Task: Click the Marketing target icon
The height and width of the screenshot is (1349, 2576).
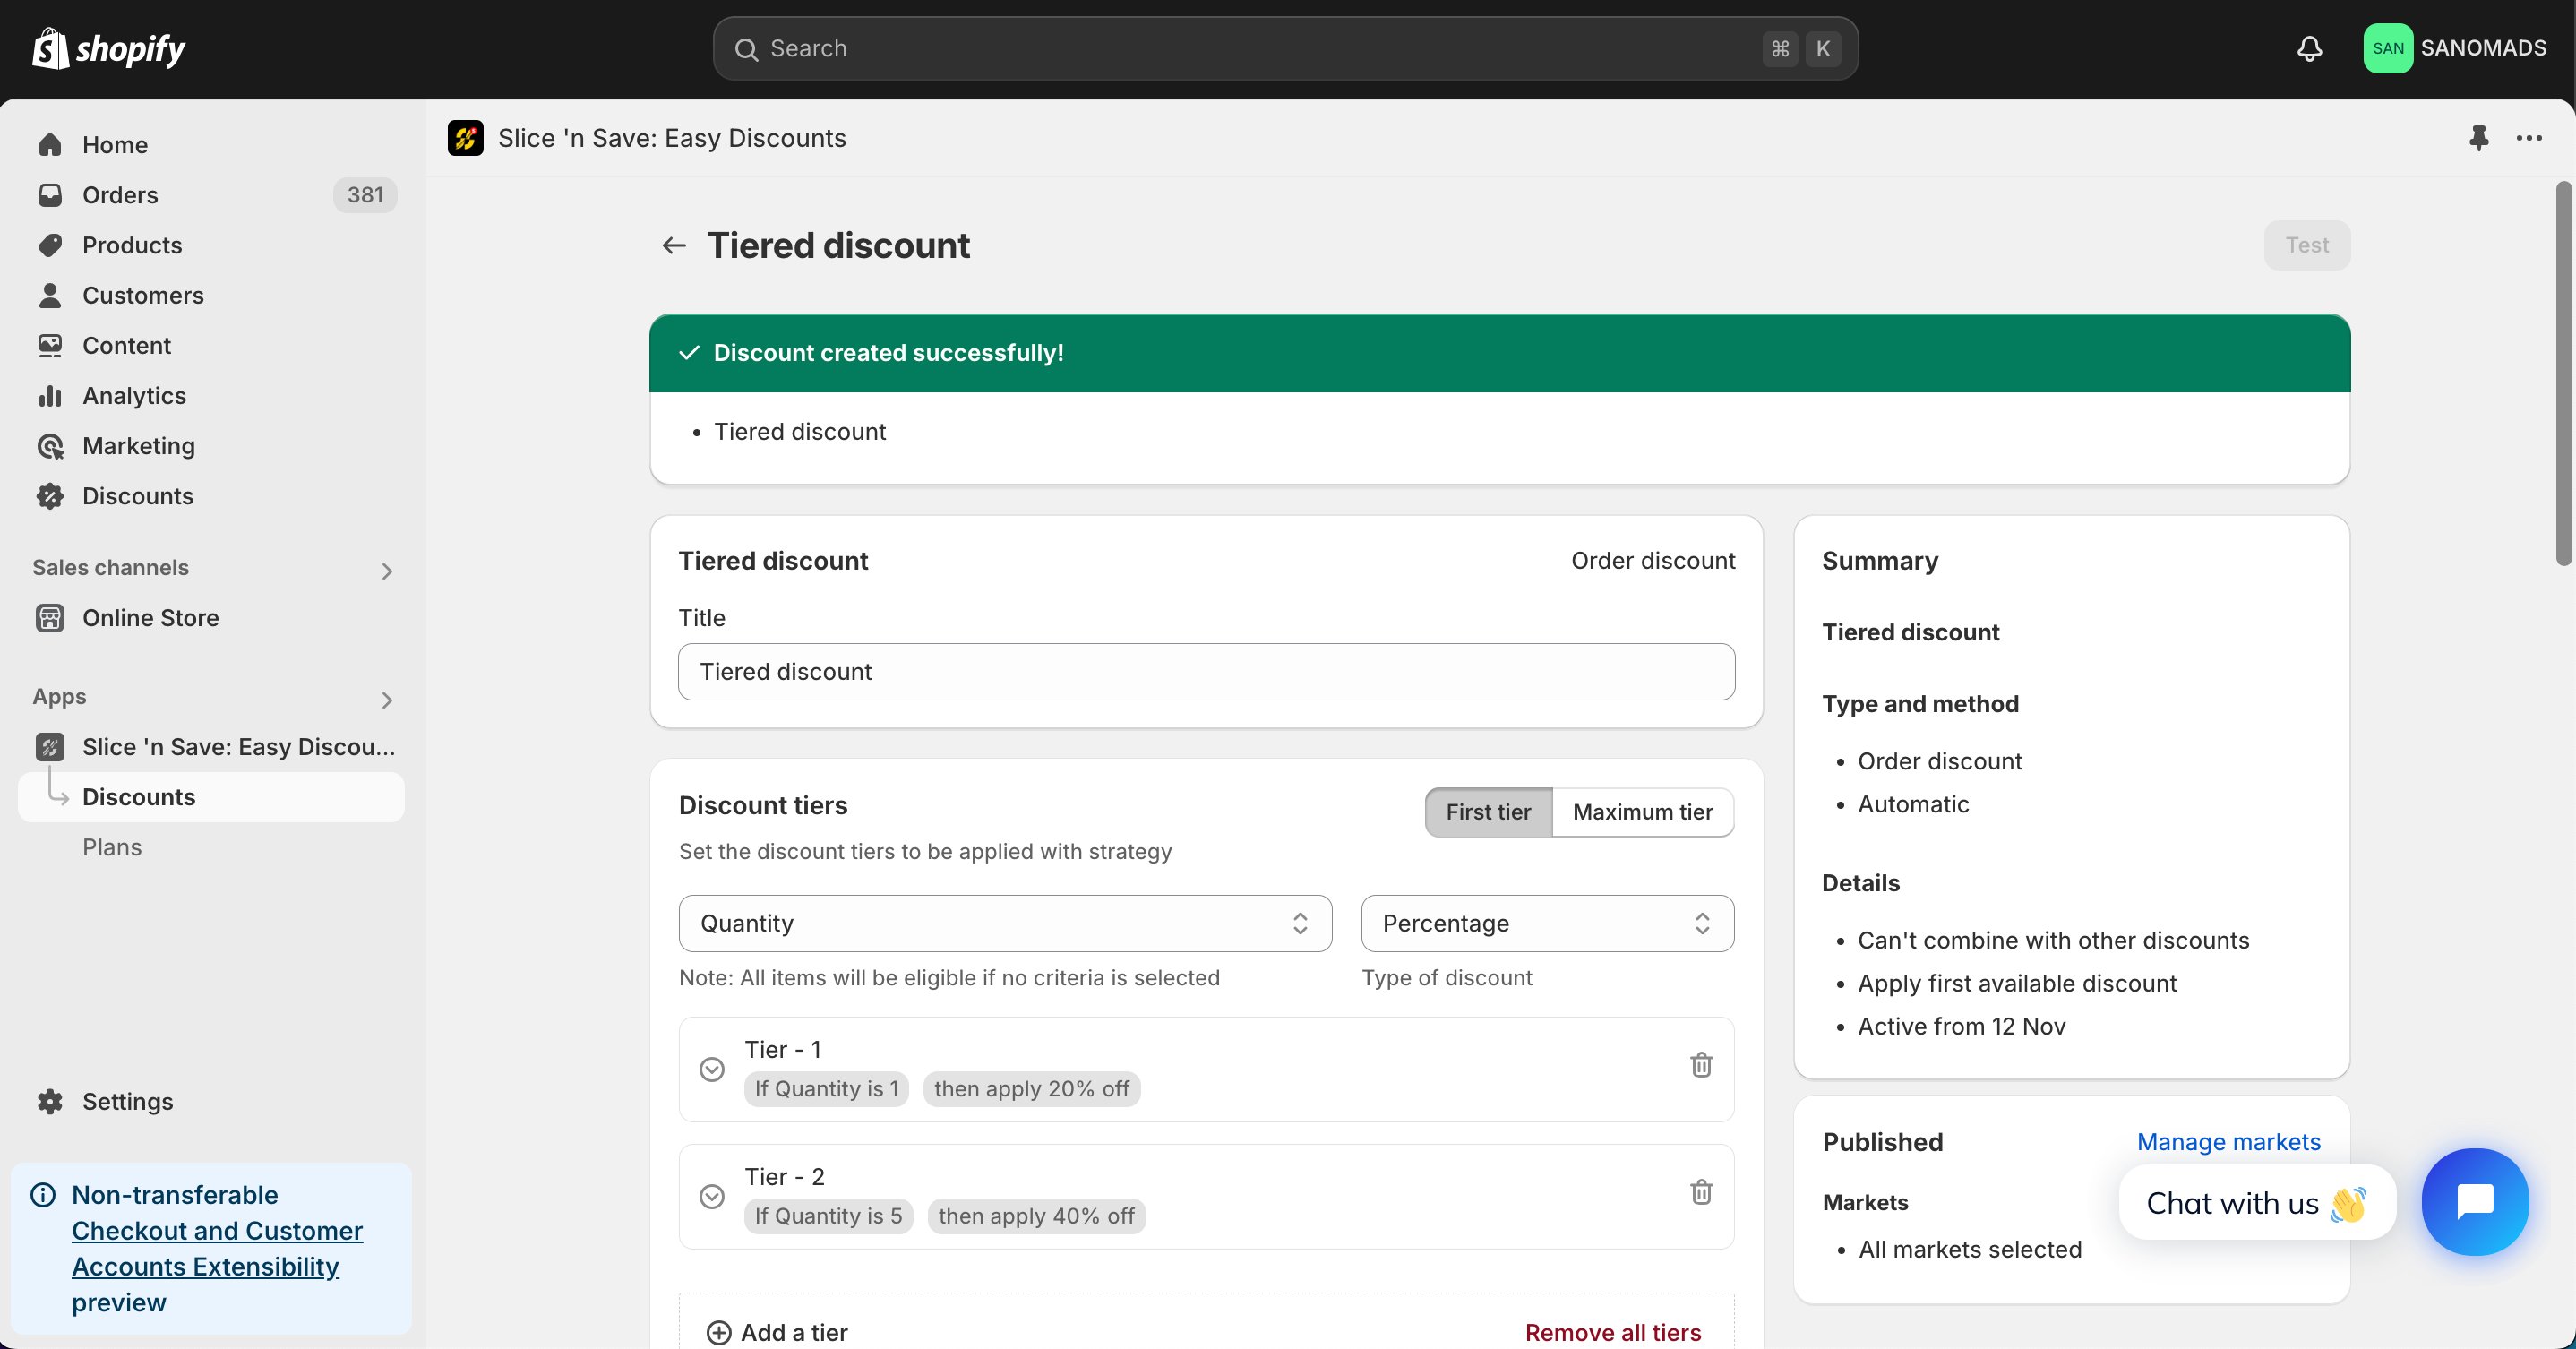Action: [x=50, y=446]
